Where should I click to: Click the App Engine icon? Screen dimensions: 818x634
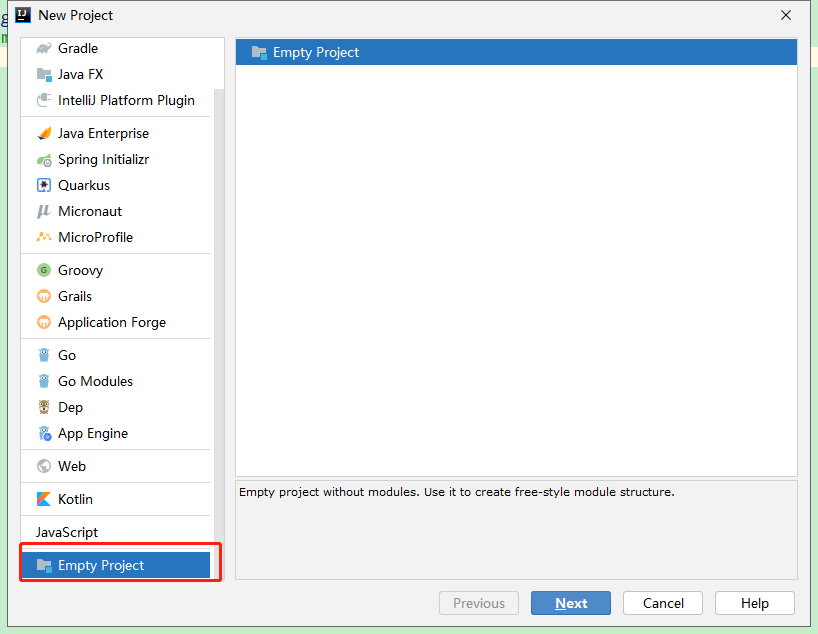44,434
